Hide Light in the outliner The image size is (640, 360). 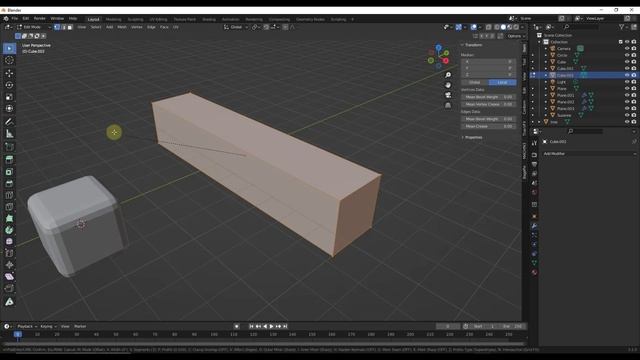point(627,82)
